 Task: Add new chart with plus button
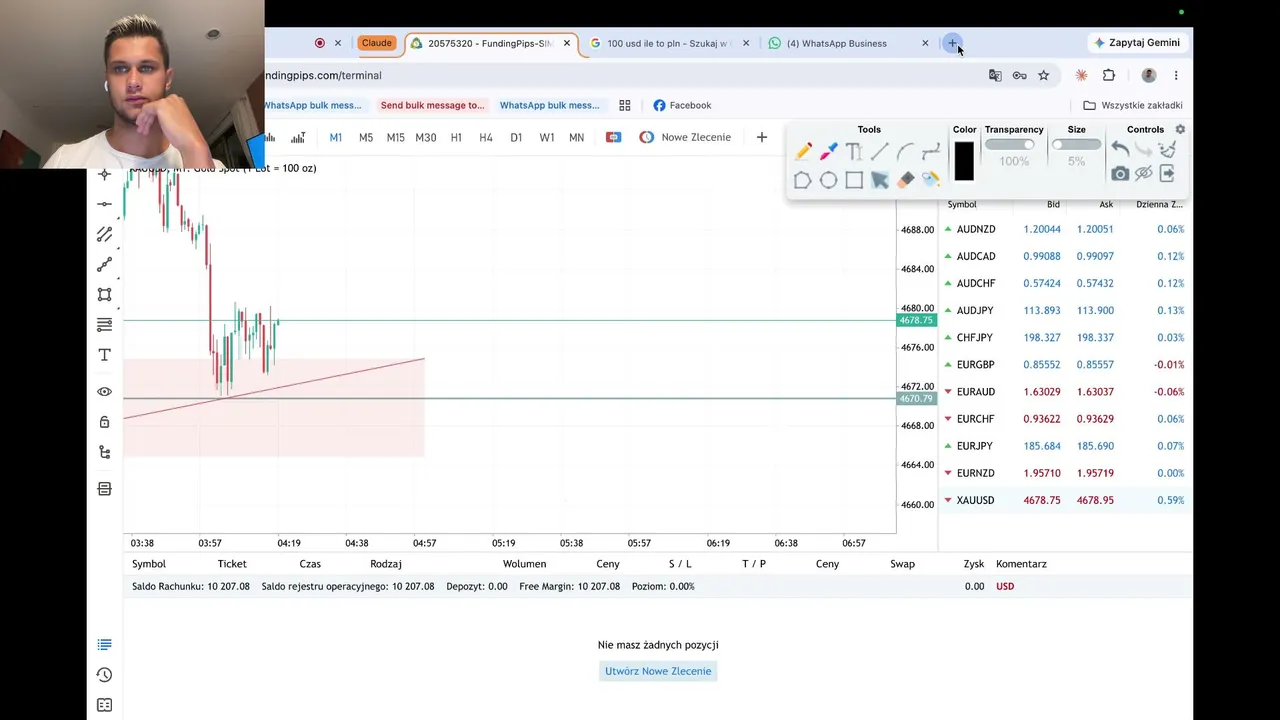click(x=761, y=137)
